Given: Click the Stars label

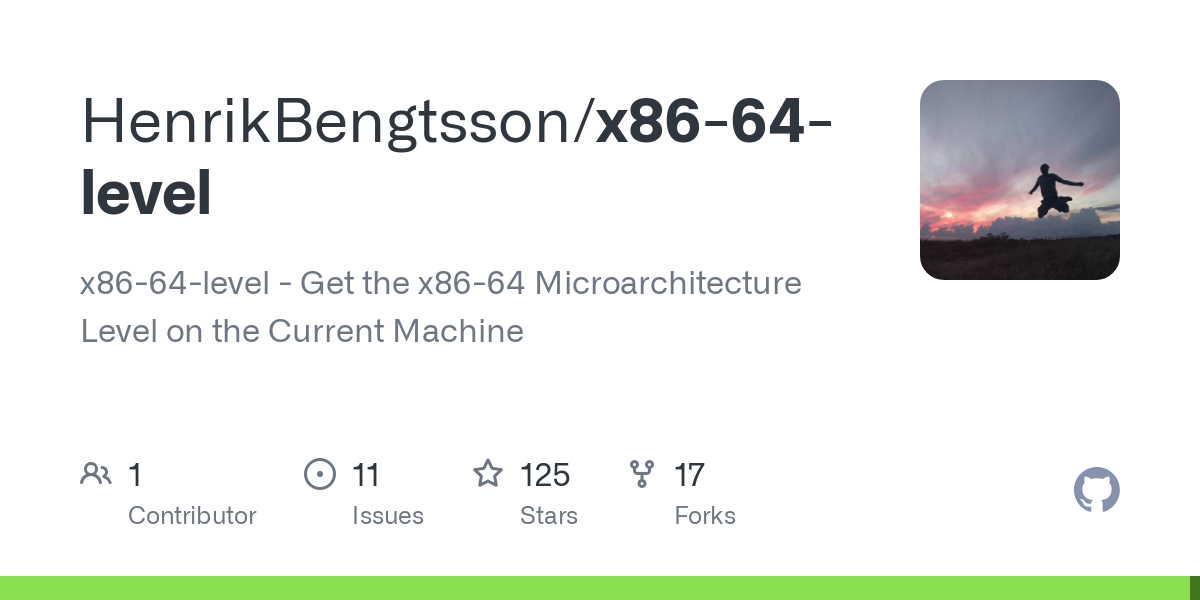Looking at the screenshot, I should (x=549, y=516).
